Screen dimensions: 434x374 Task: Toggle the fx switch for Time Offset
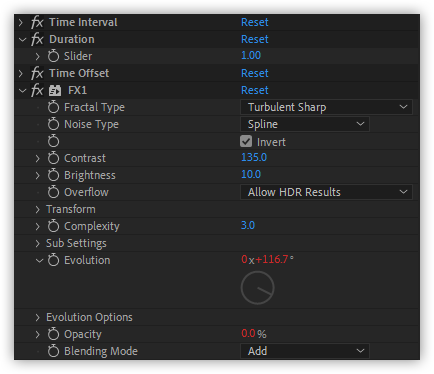[x=37, y=73]
